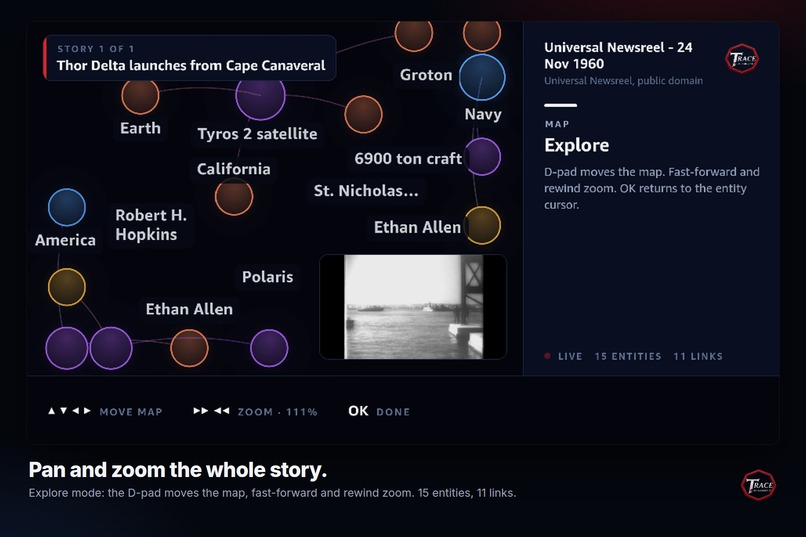Select the purple 6900 ton craft node

[x=482, y=157]
